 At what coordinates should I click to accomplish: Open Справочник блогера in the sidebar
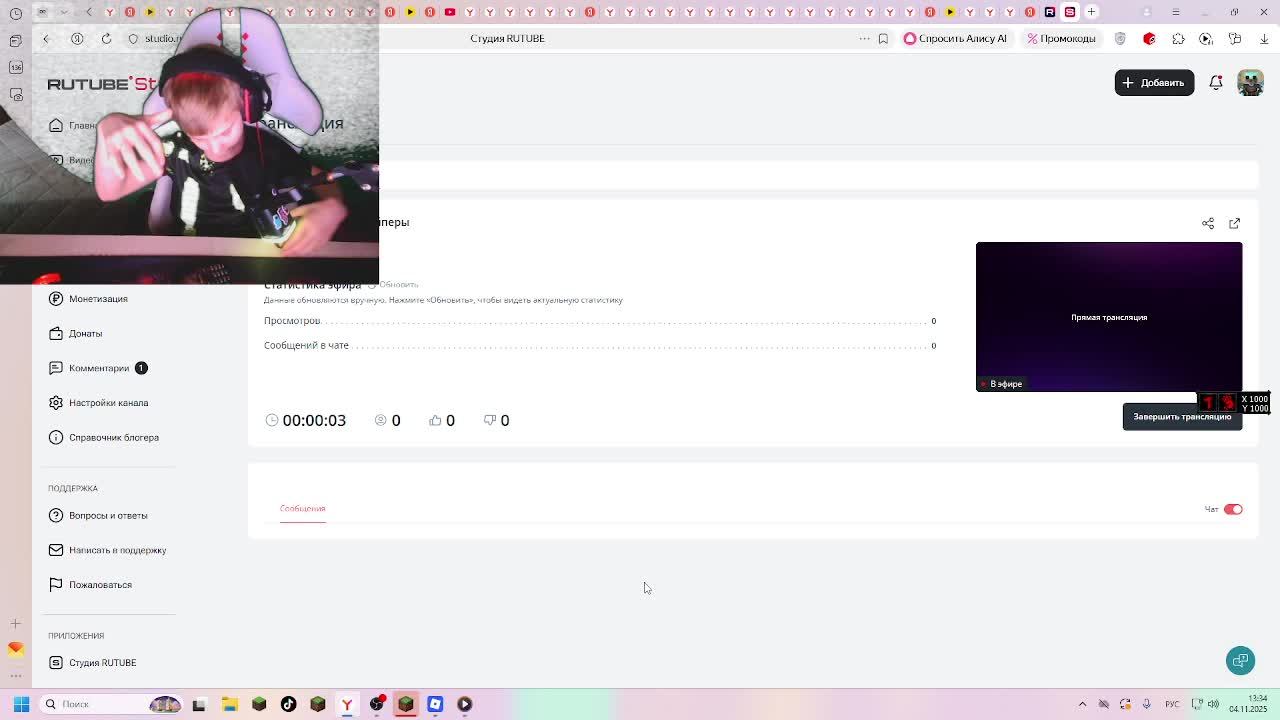click(114, 437)
